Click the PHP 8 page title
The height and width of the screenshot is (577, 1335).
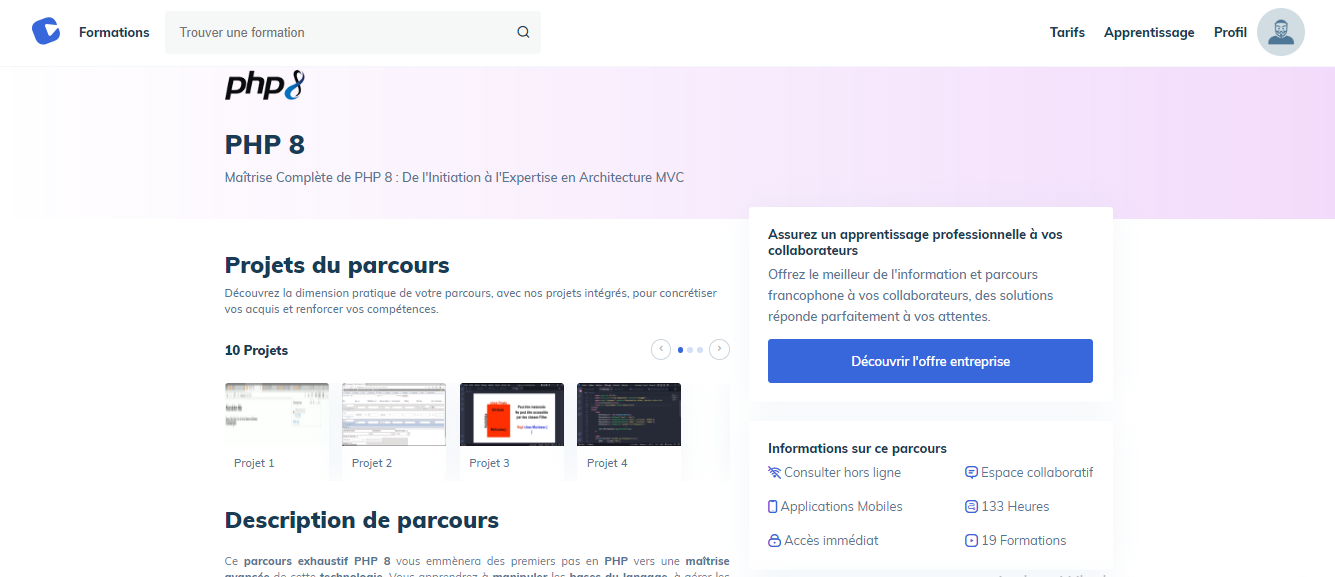(x=265, y=144)
